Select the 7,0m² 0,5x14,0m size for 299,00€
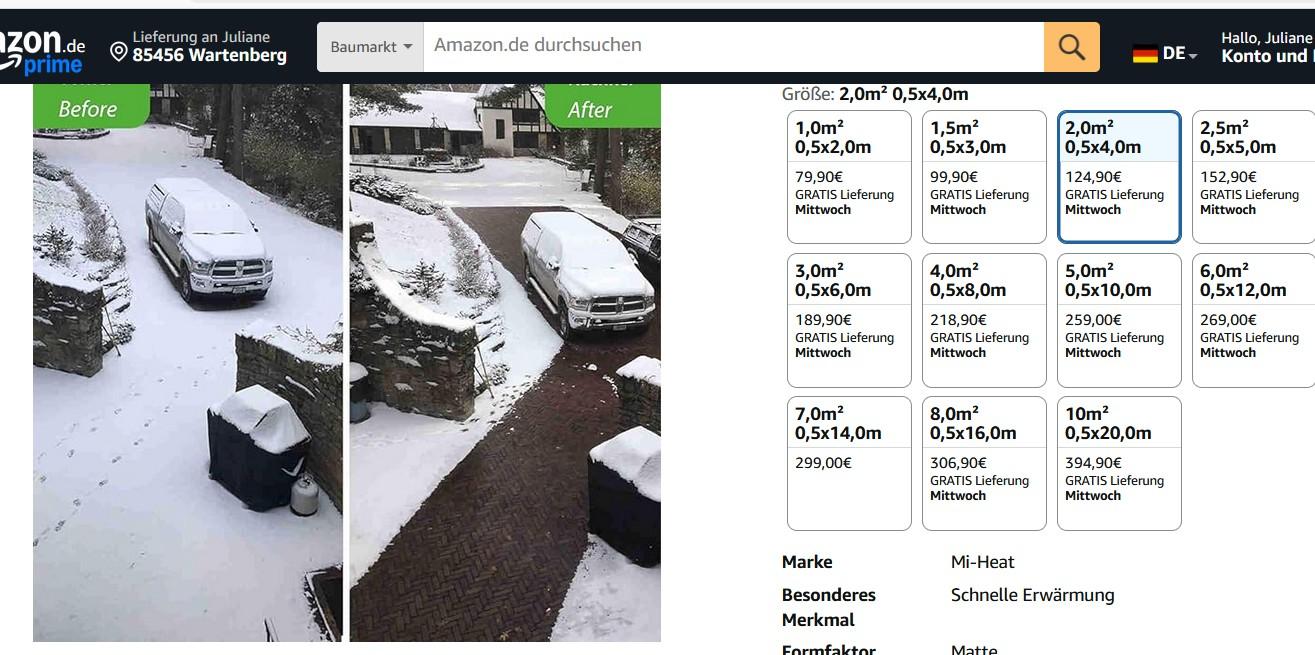Viewport: 1315px width, 655px height. point(849,463)
